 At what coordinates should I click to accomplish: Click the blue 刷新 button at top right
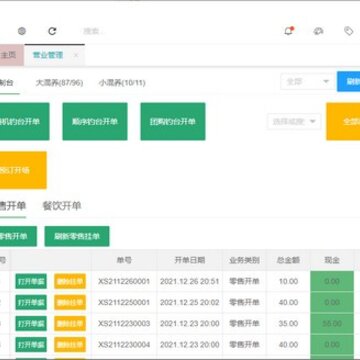click(349, 82)
